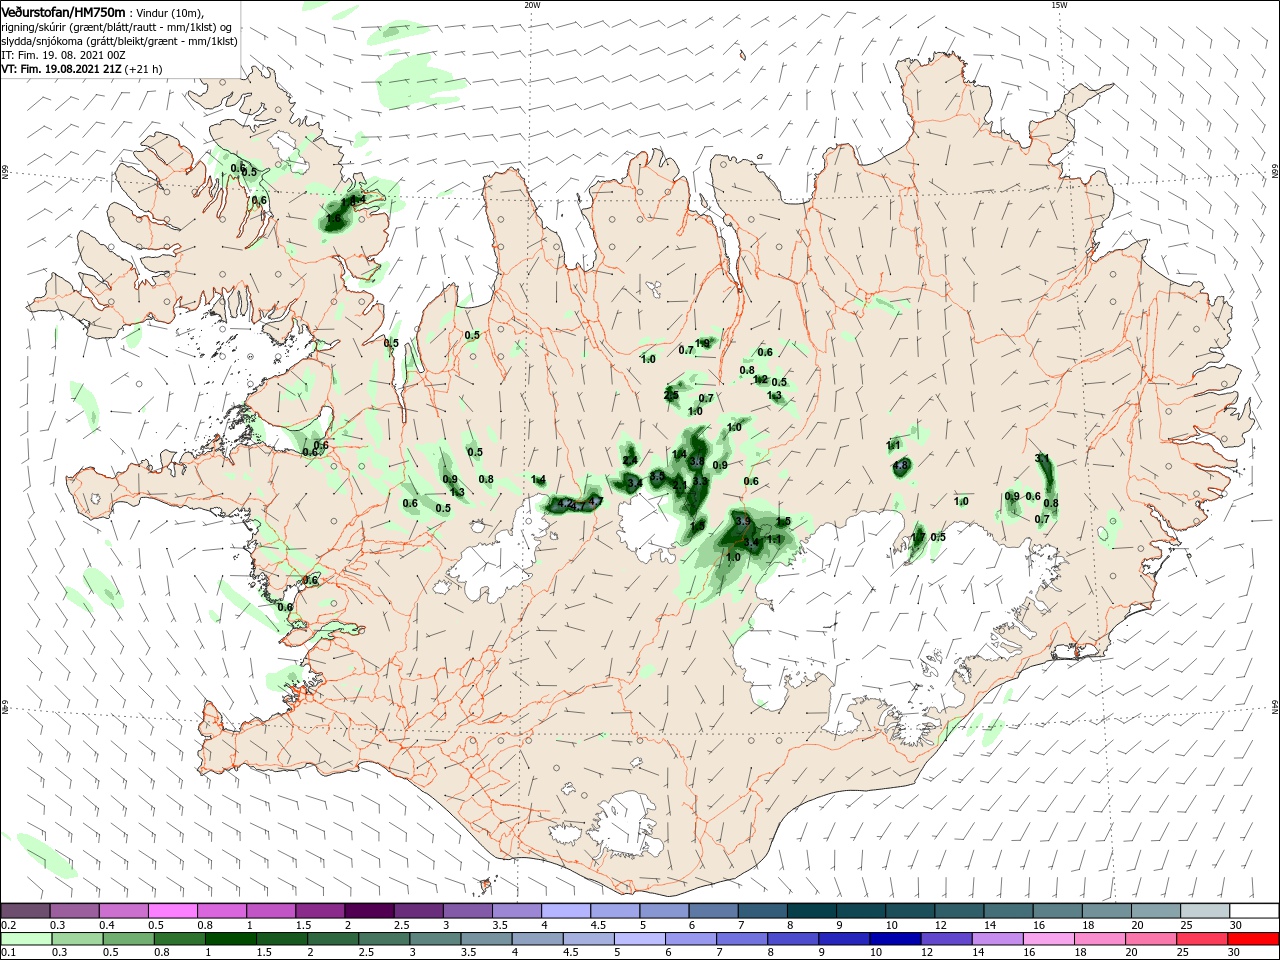Click the Veðurstofan/HM750m map title
The image size is (1280, 960).
[x=63, y=12]
